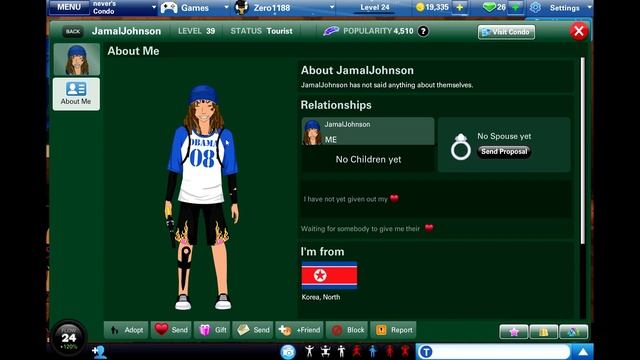Close the profile with red X
The width and height of the screenshot is (640, 360).
click(578, 31)
